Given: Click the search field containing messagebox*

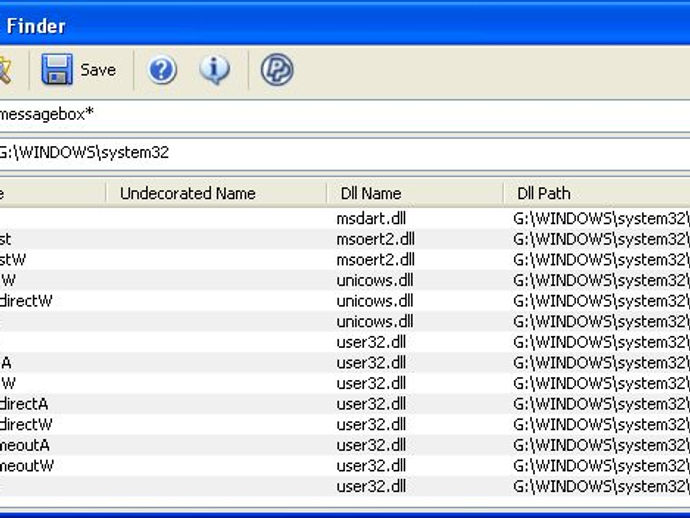Looking at the screenshot, I should tap(345, 115).
